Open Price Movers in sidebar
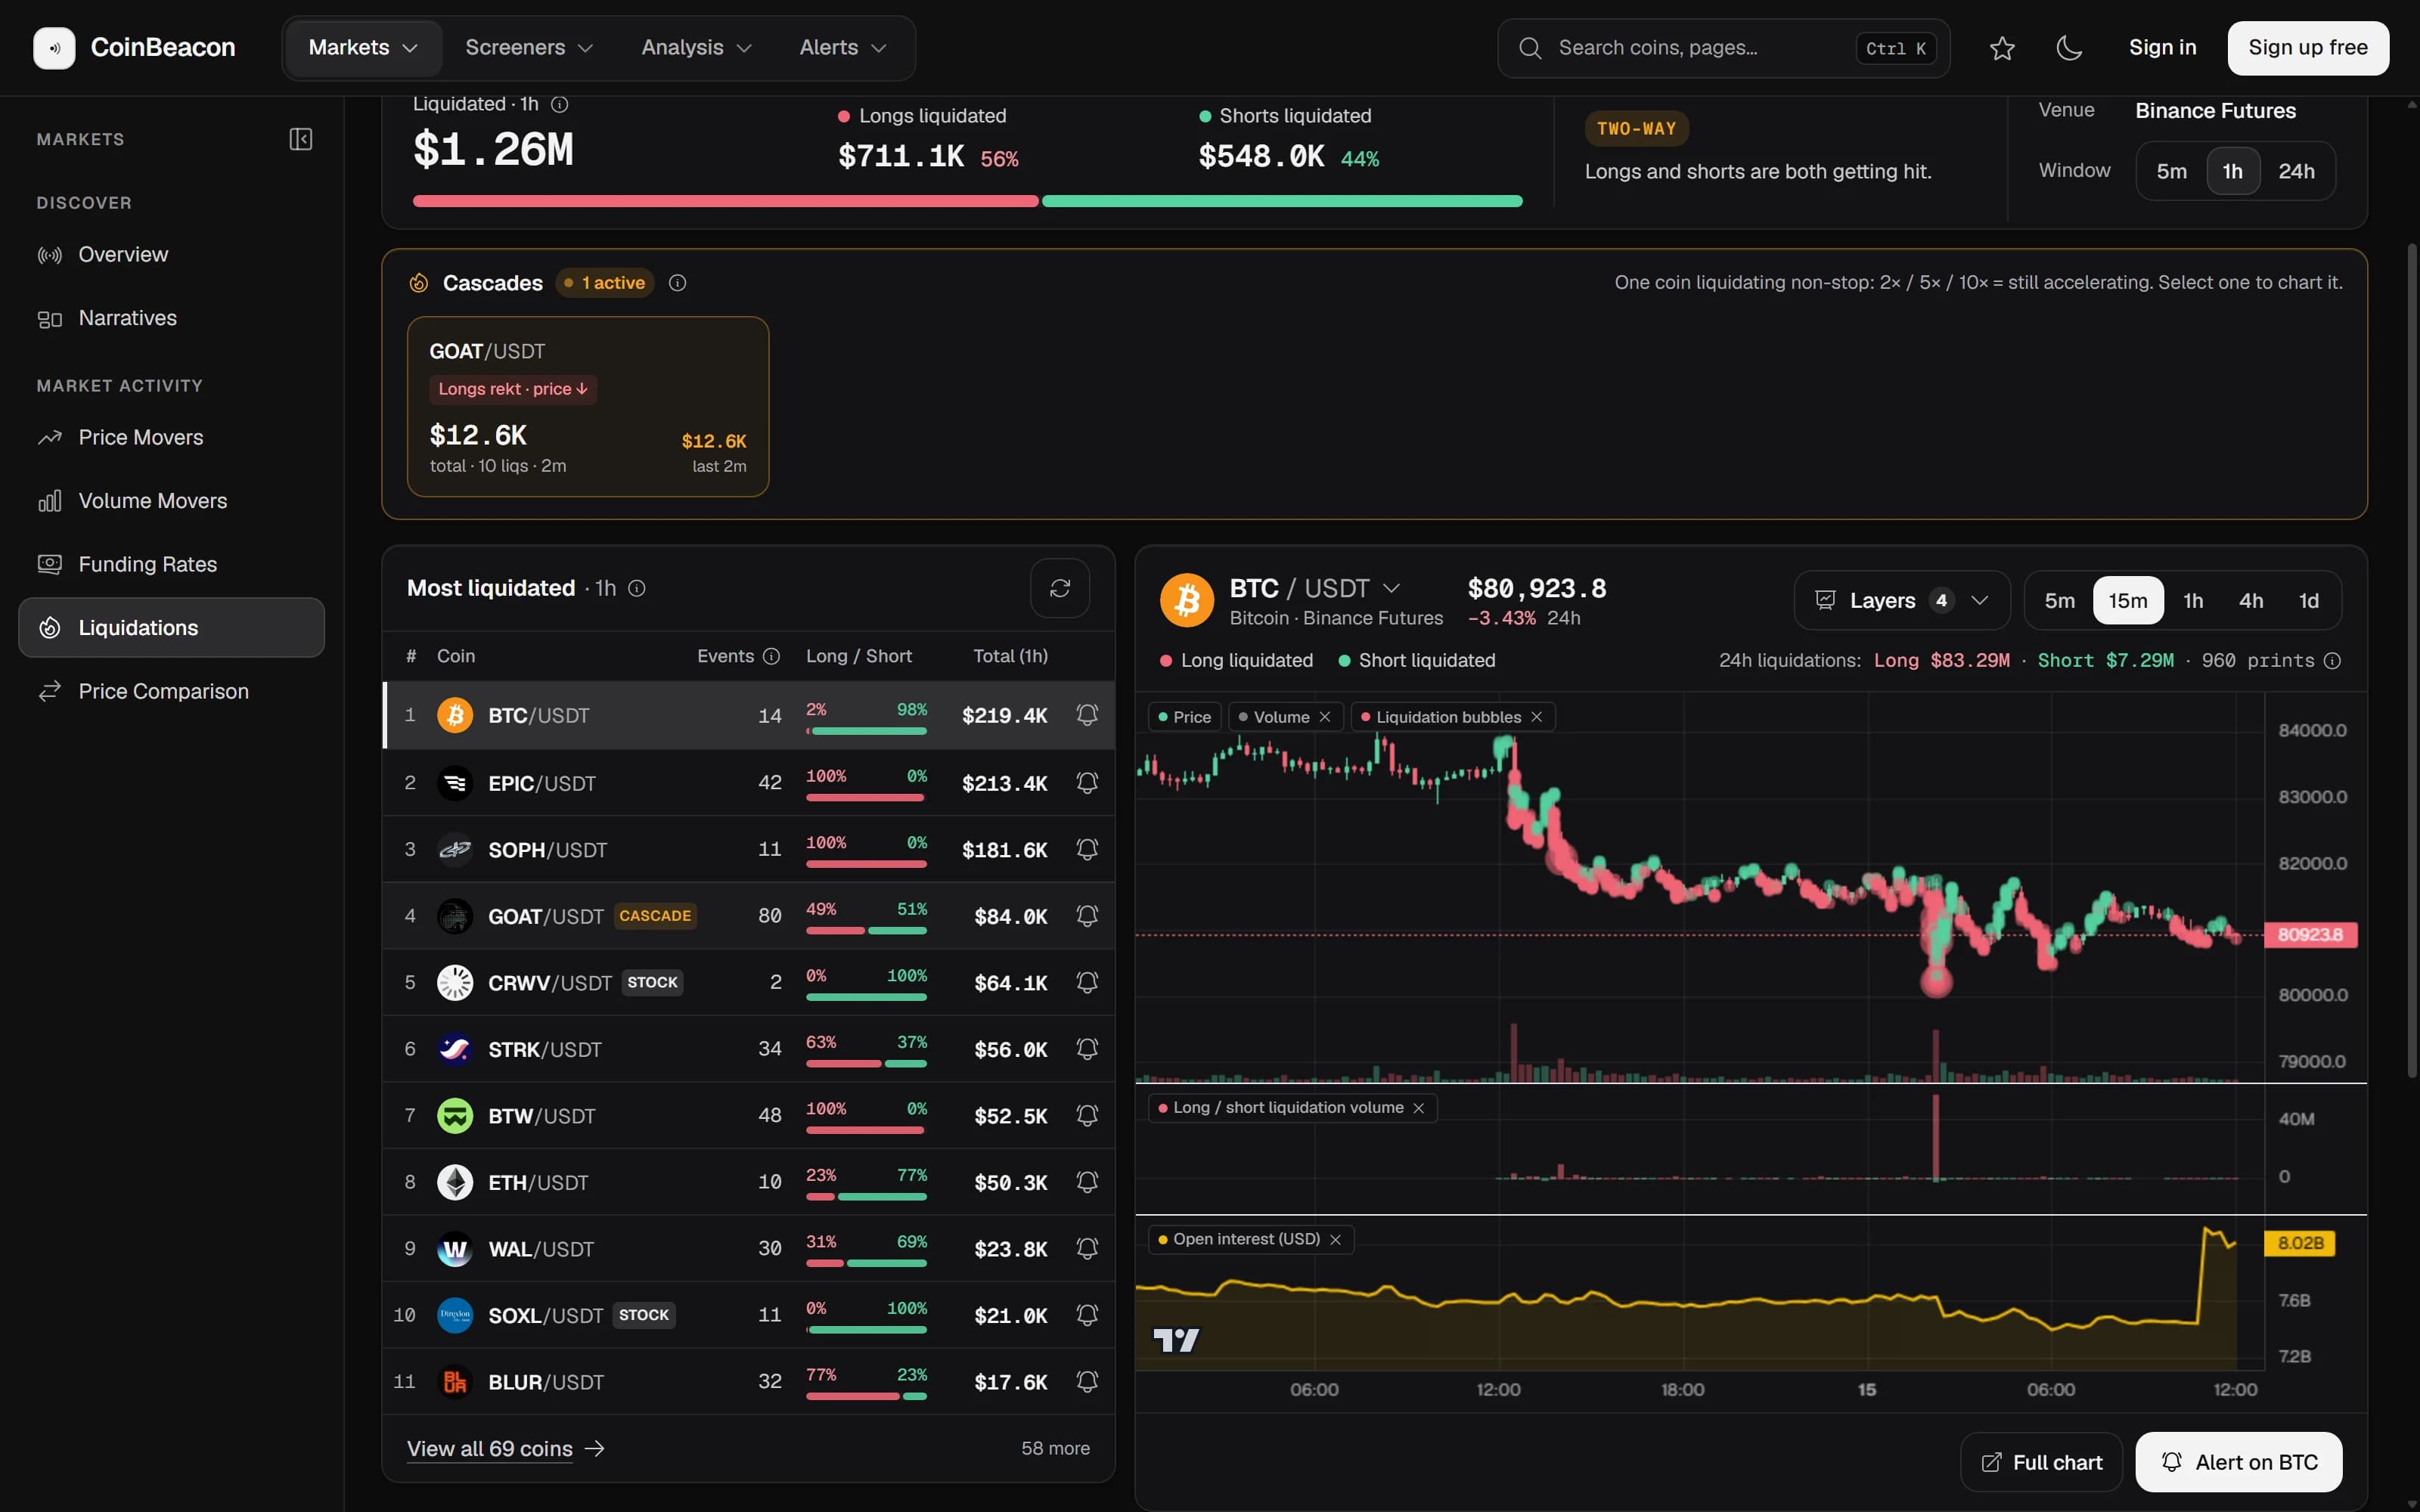The width and height of the screenshot is (2420, 1512). pyautogui.click(x=171, y=438)
